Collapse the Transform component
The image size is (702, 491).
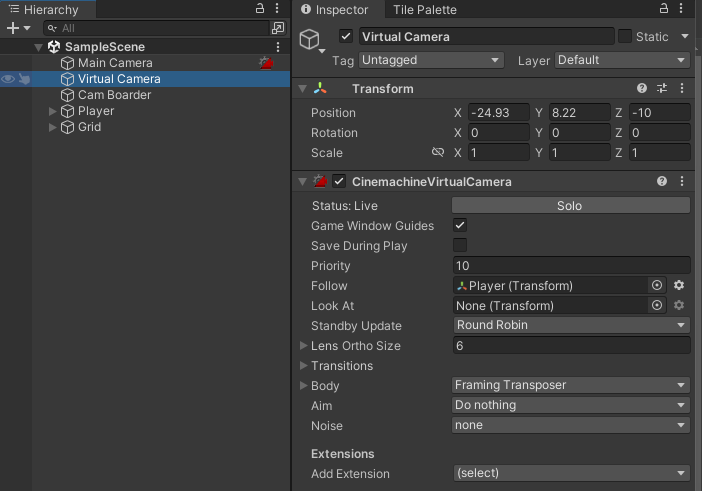(x=303, y=89)
